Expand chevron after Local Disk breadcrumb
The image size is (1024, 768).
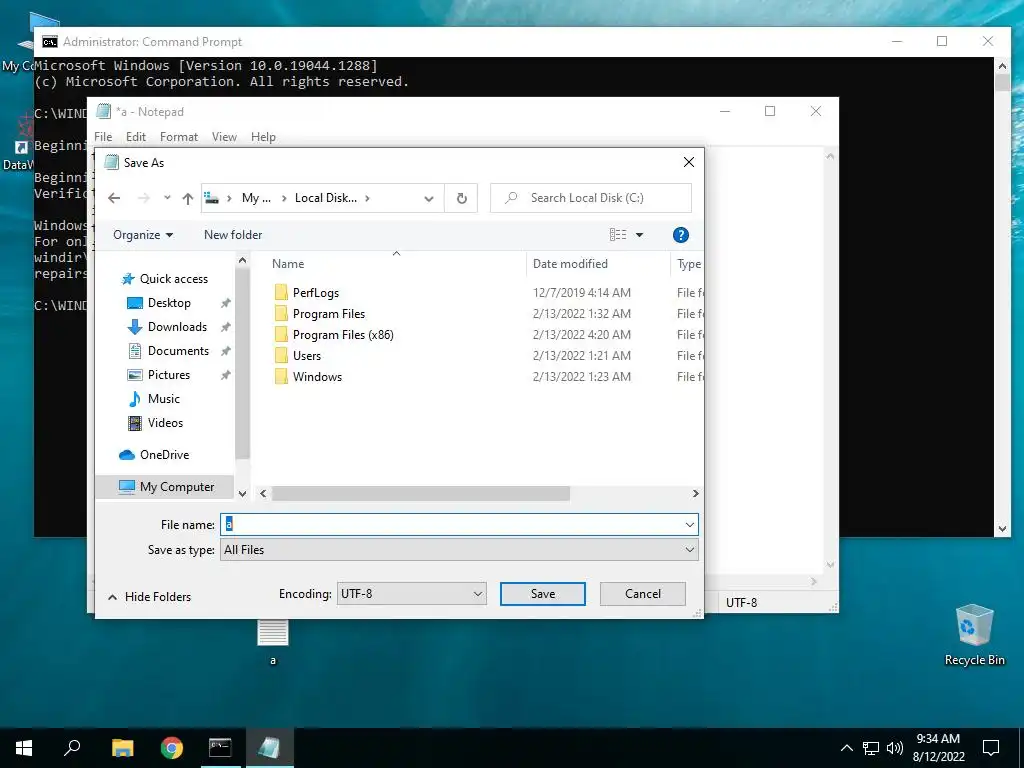(x=367, y=198)
